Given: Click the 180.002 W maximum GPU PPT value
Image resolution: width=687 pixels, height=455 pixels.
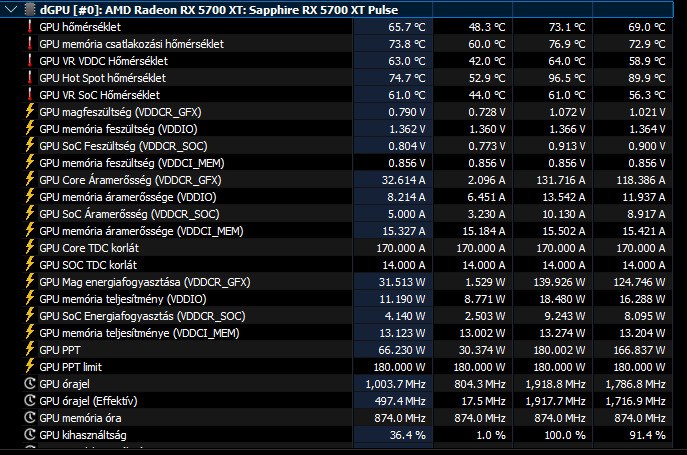Looking at the screenshot, I should coord(559,350).
